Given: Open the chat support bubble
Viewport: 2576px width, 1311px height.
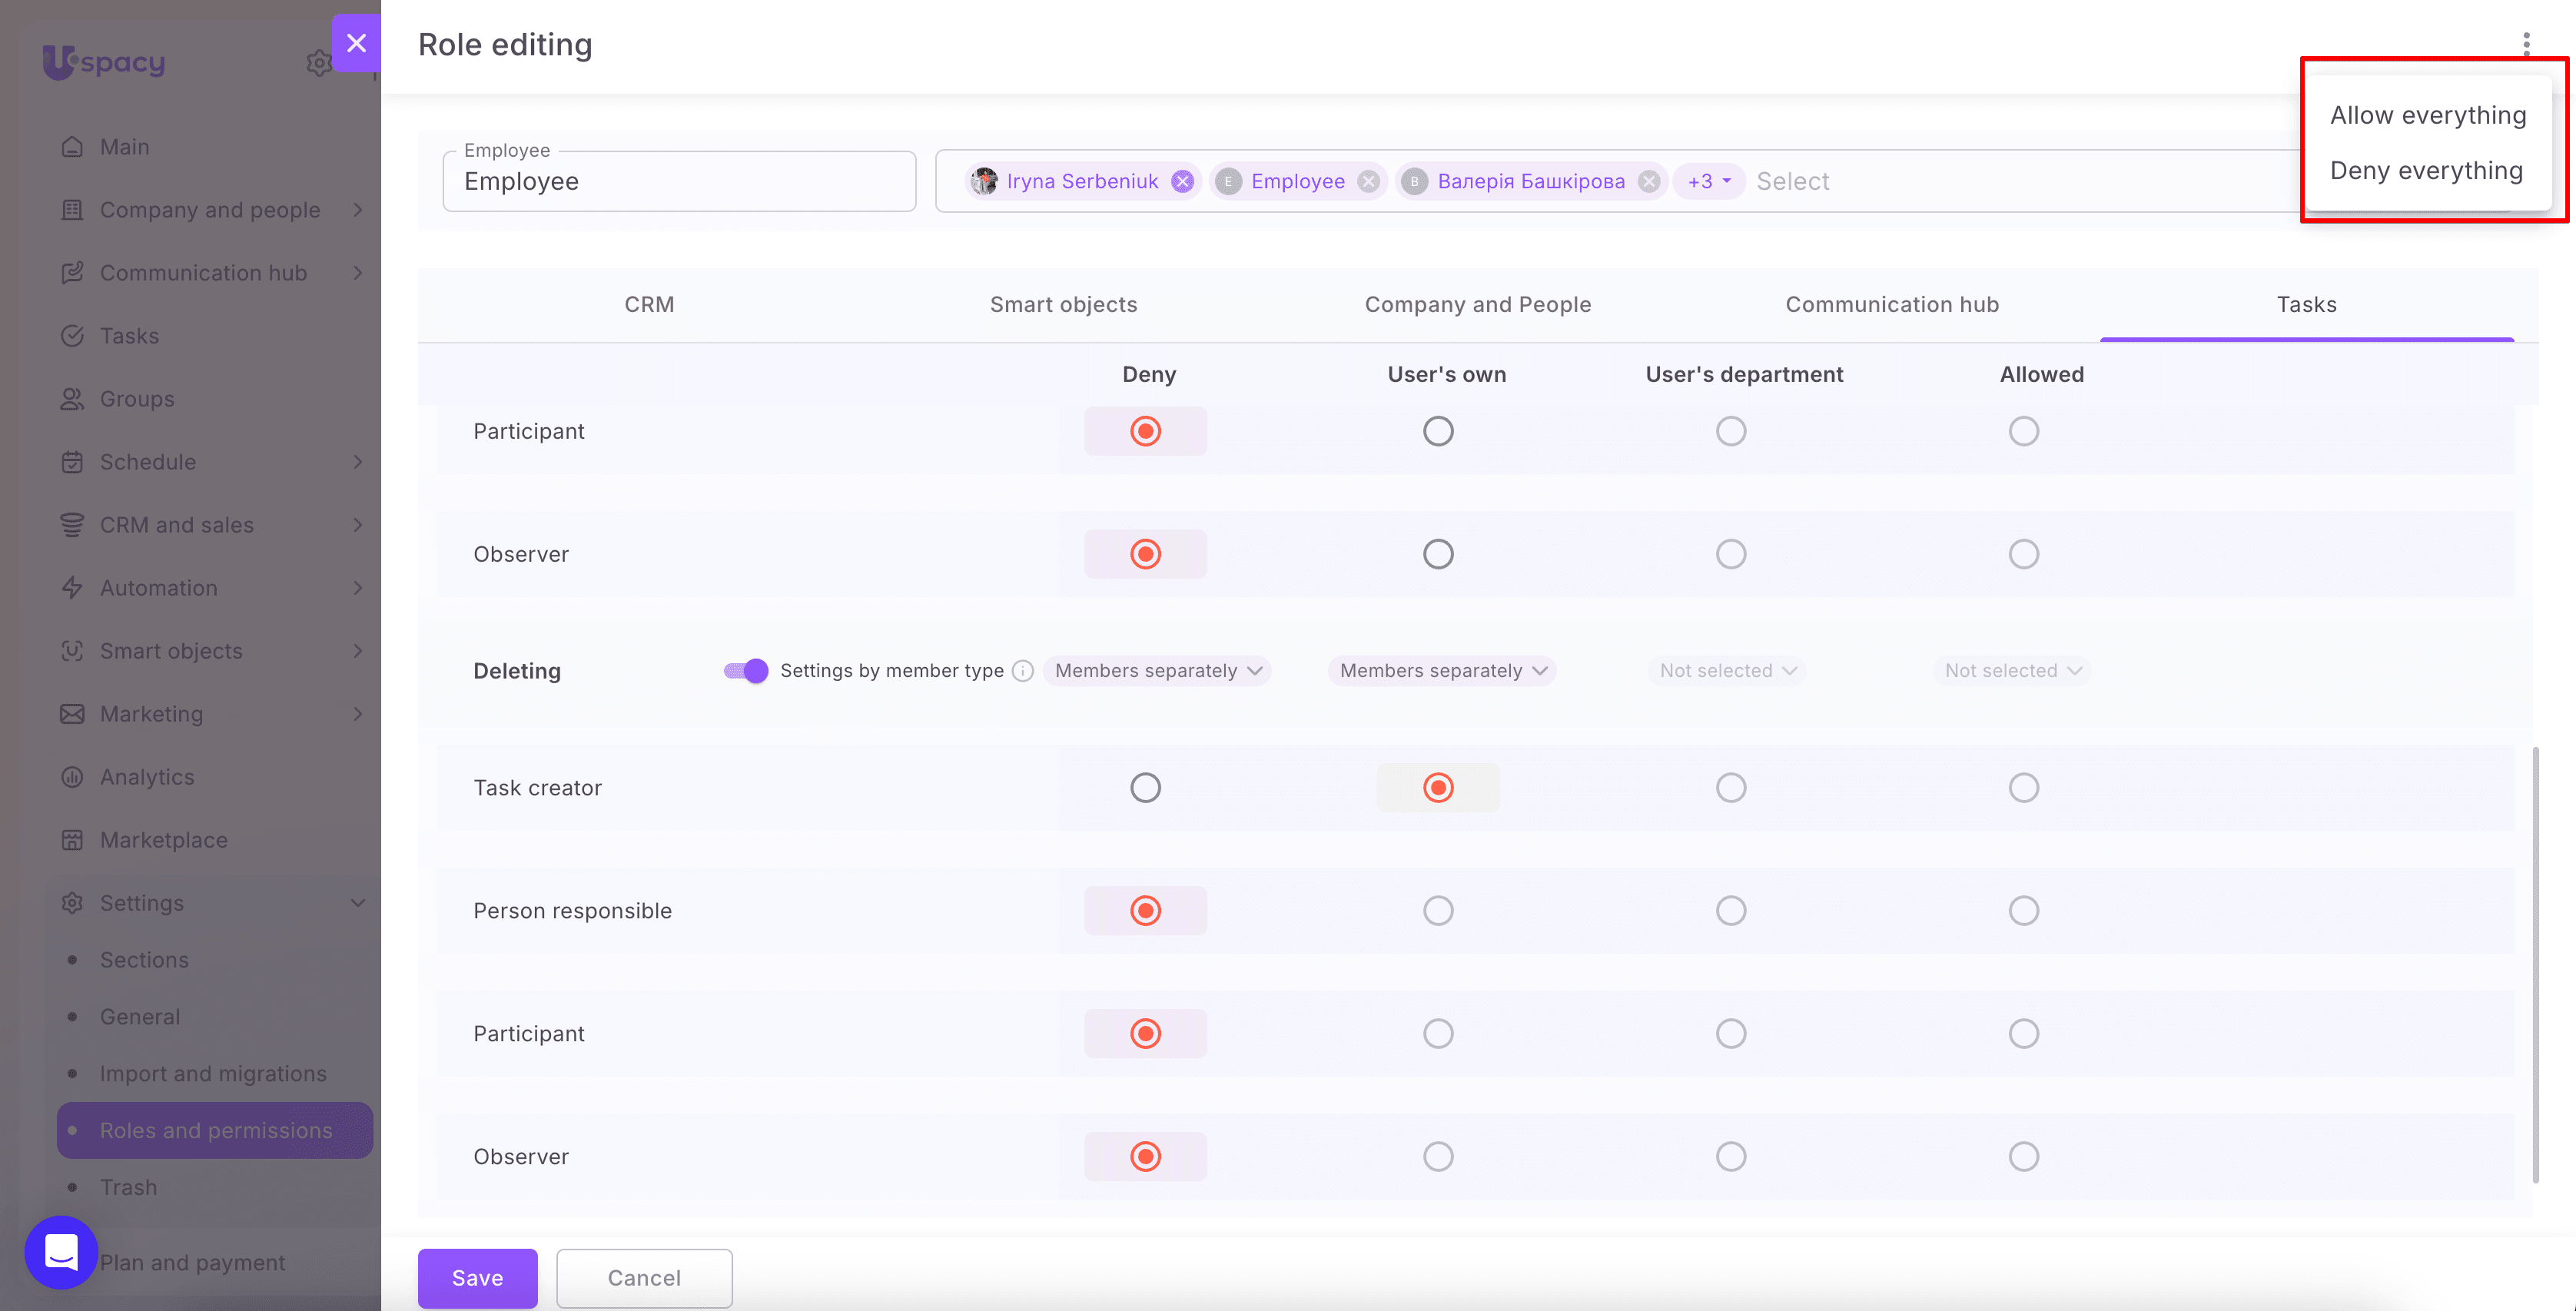Looking at the screenshot, I should [61, 1252].
